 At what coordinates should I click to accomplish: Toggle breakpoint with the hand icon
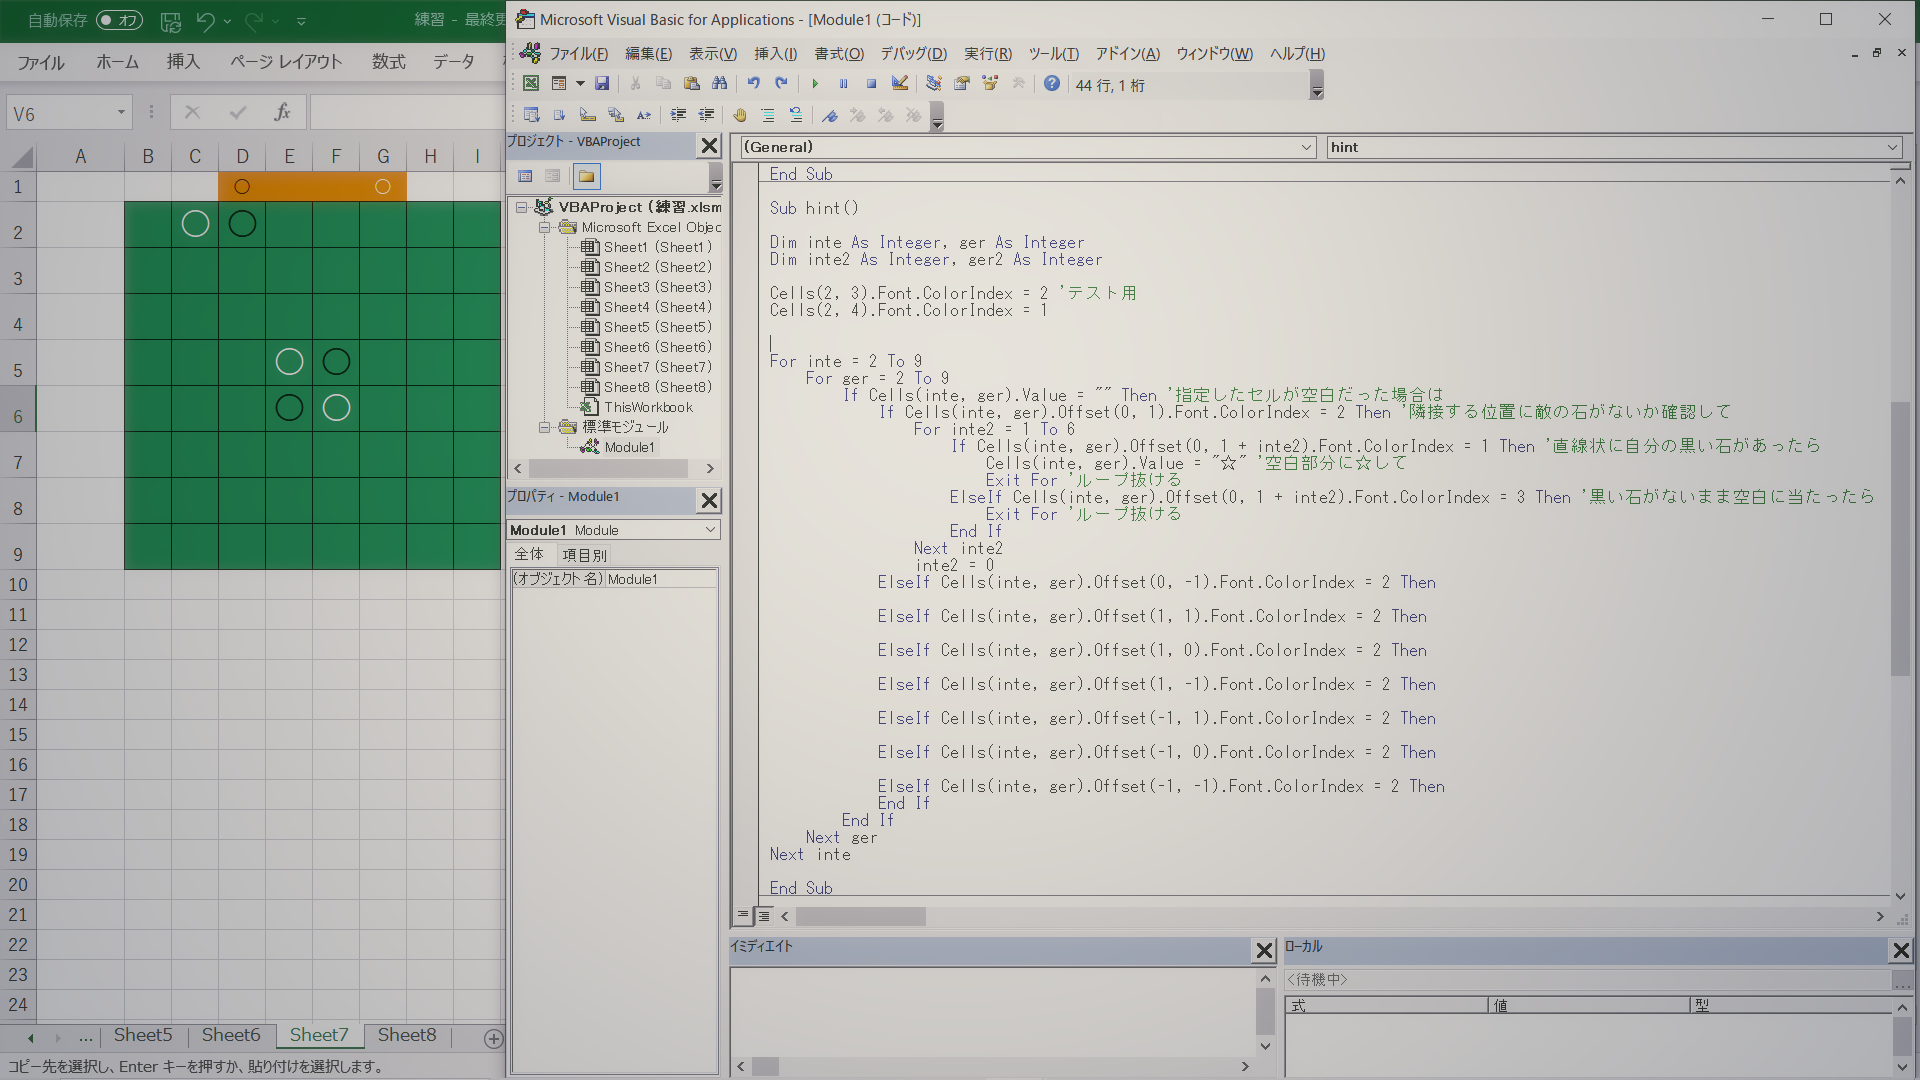point(740,116)
